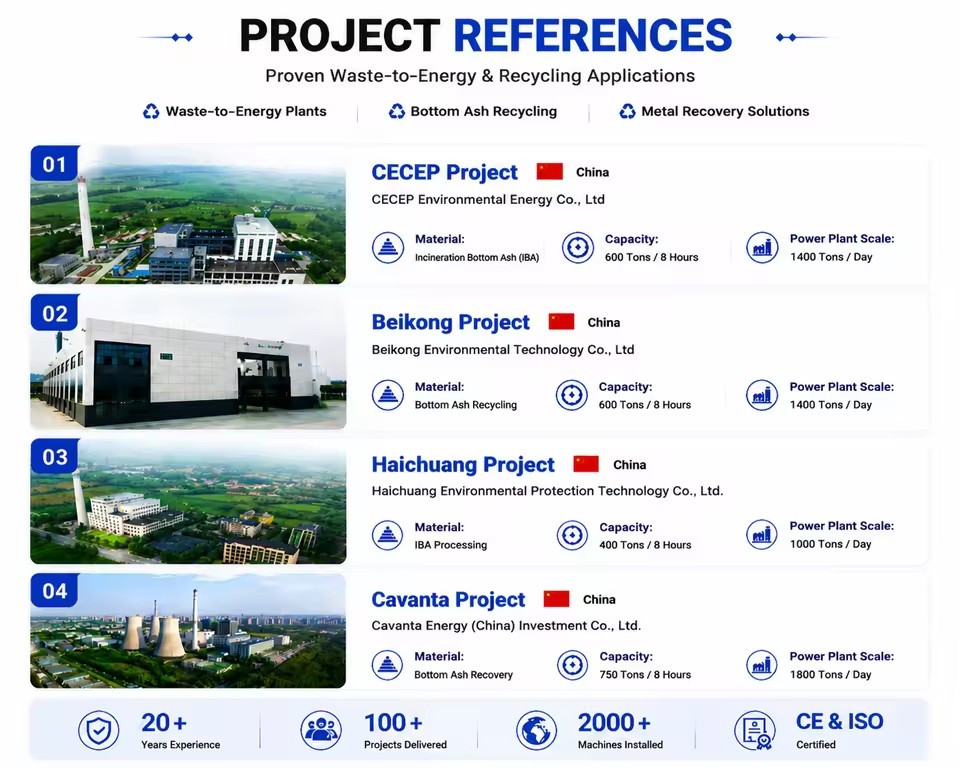
Task: Click the Capacity gauge icon in Beikong Project
Action: [x=571, y=395]
